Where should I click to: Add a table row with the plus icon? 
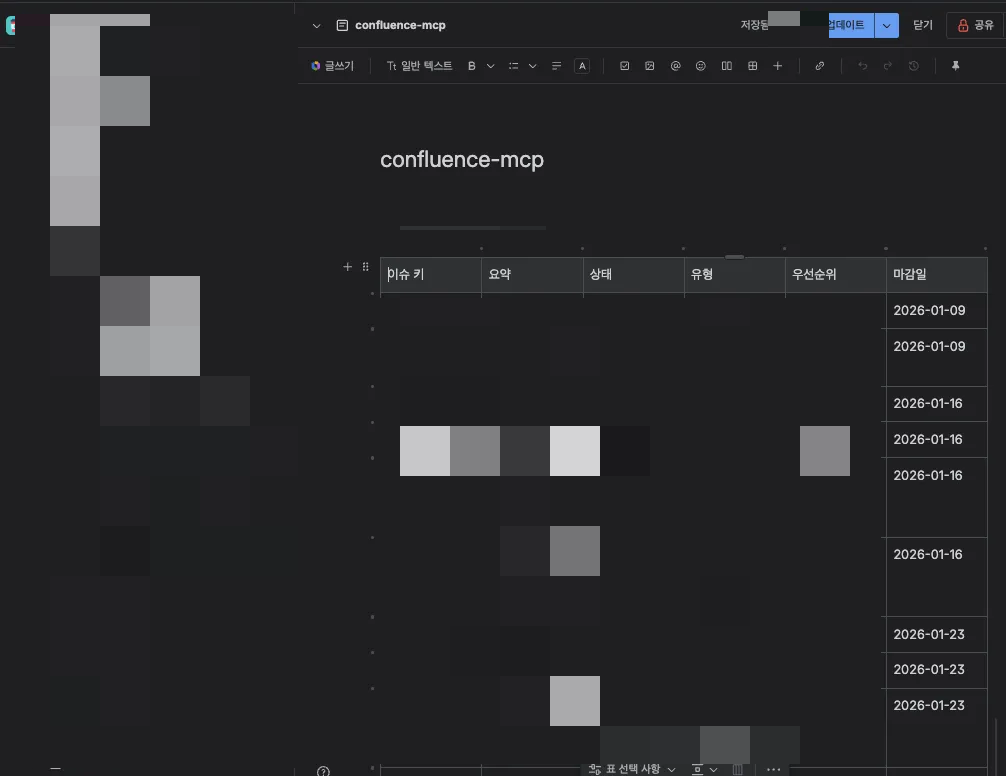(347, 267)
